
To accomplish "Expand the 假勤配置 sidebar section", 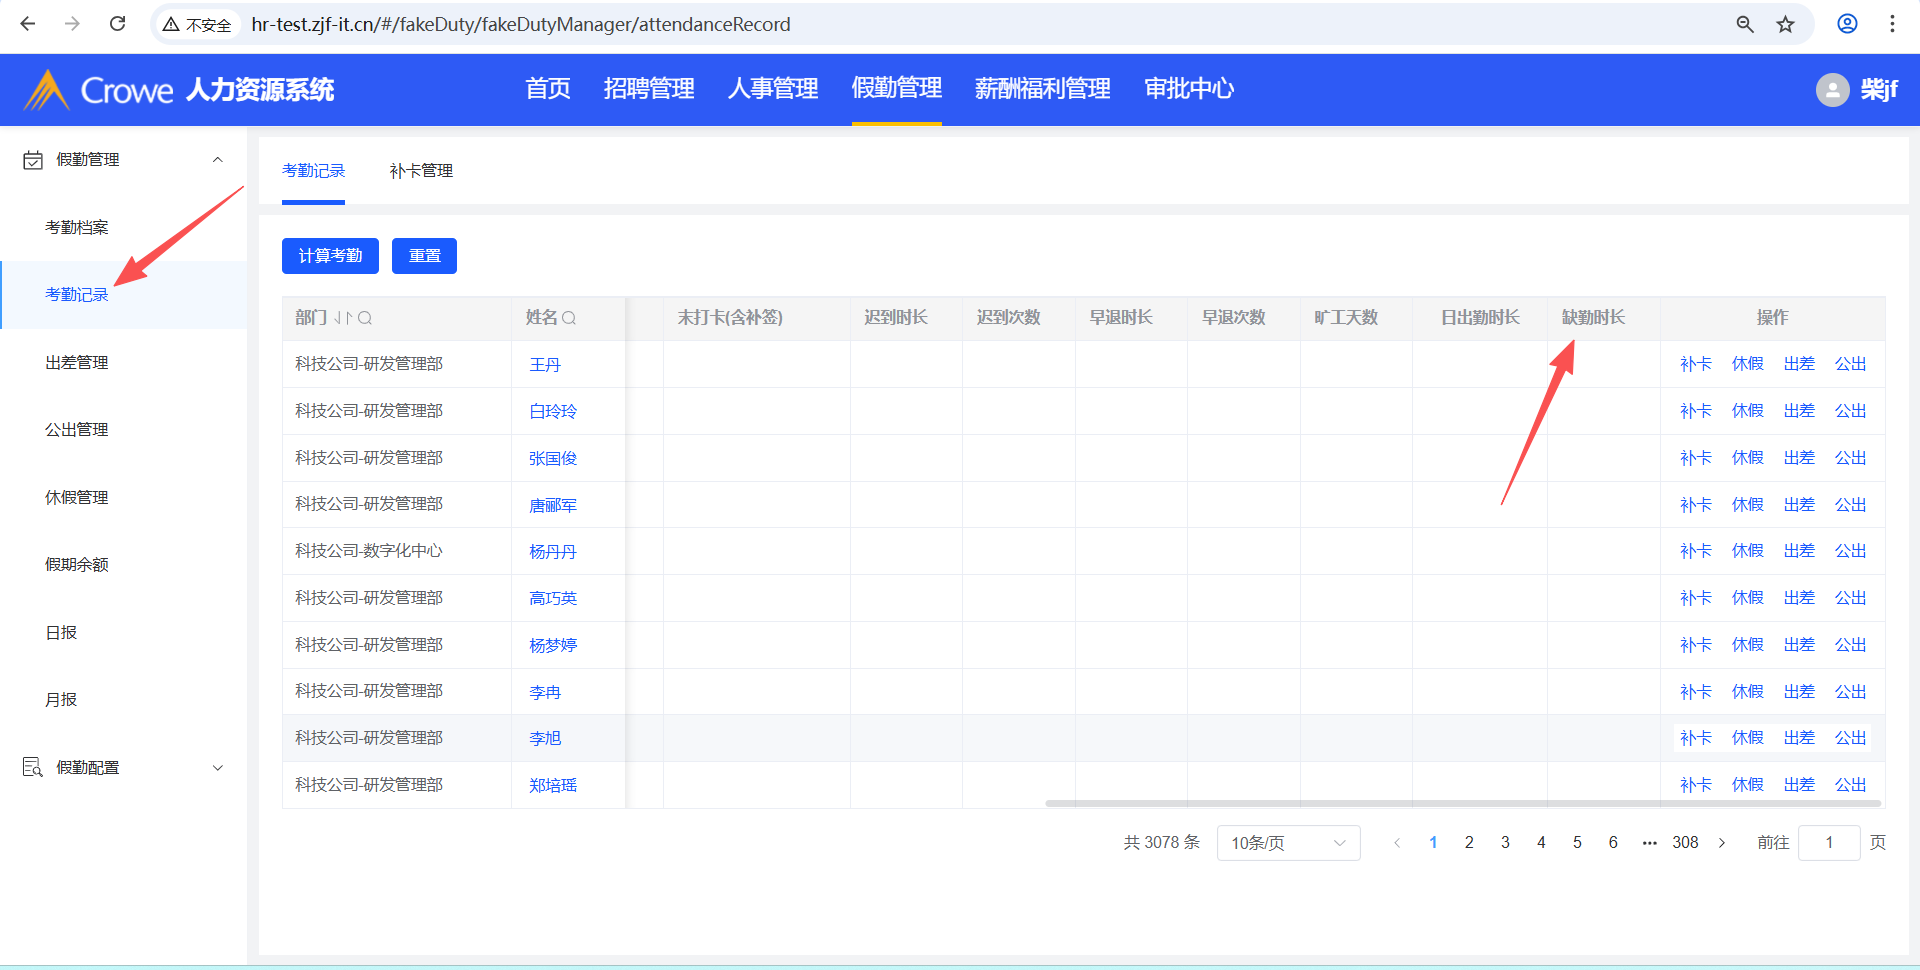I will pyautogui.click(x=217, y=768).
